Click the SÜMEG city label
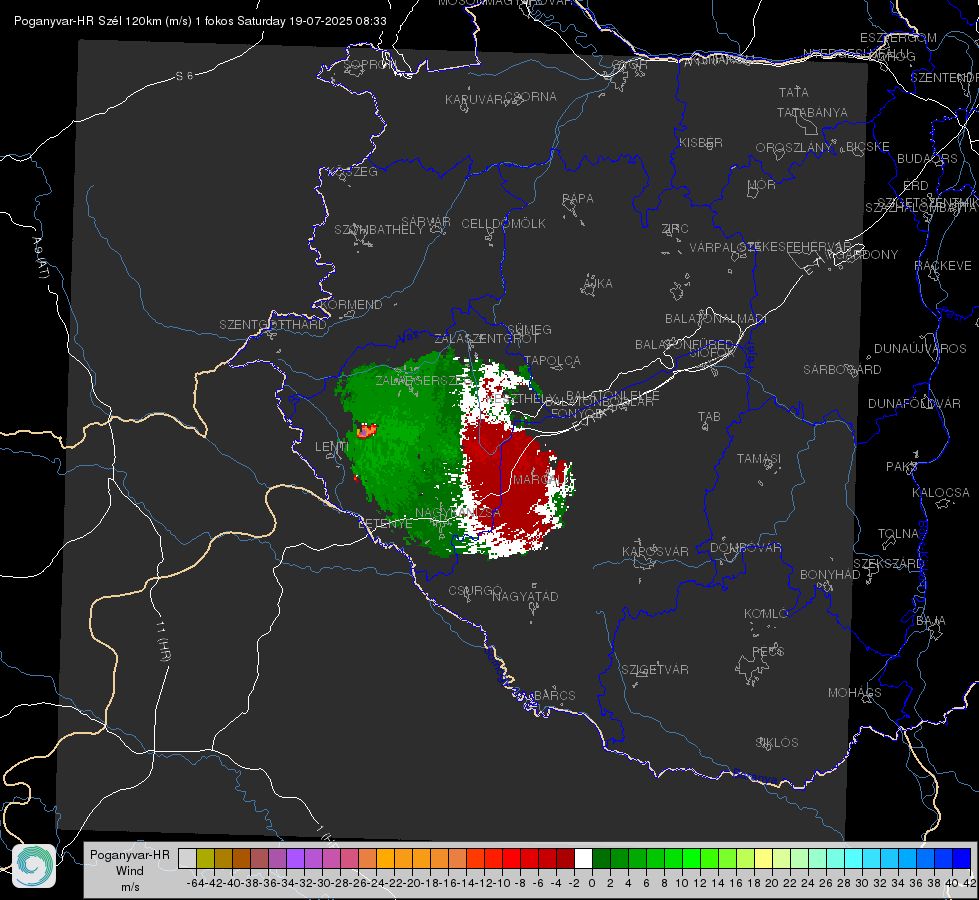Image resolution: width=979 pixels, height=900 pixels. click(x=529, y=329)
